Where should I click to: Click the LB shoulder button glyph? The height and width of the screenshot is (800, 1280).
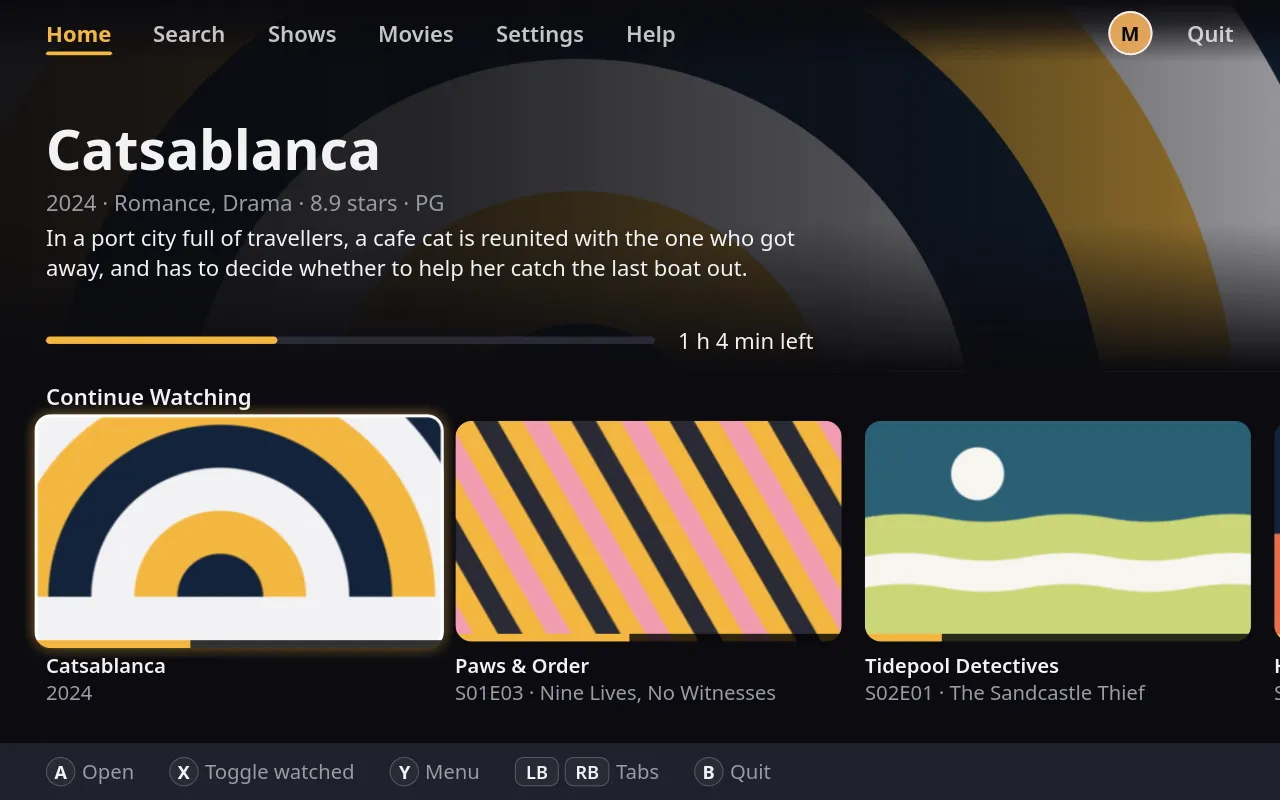537,772
